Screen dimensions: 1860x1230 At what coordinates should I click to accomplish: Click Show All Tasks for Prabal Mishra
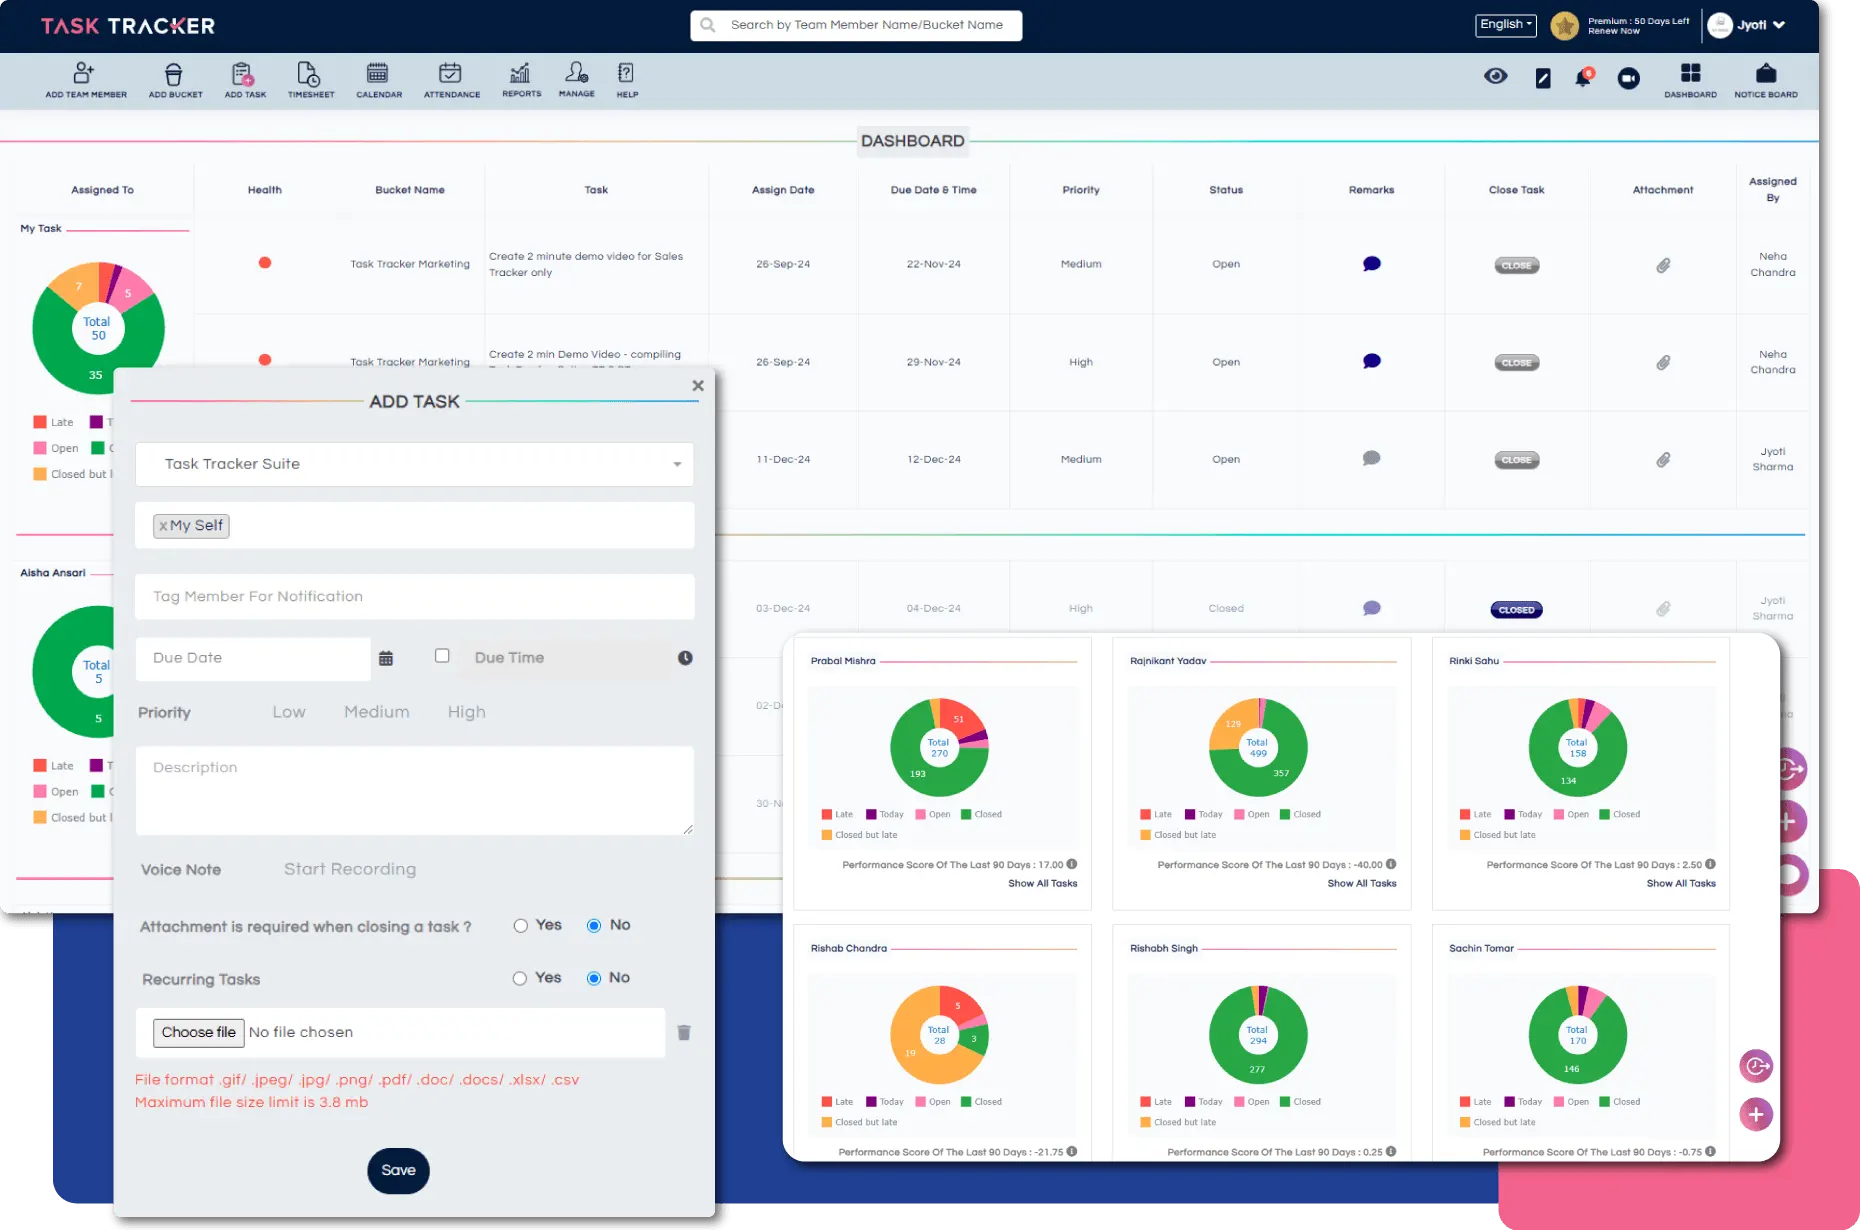click(1042, 883)
